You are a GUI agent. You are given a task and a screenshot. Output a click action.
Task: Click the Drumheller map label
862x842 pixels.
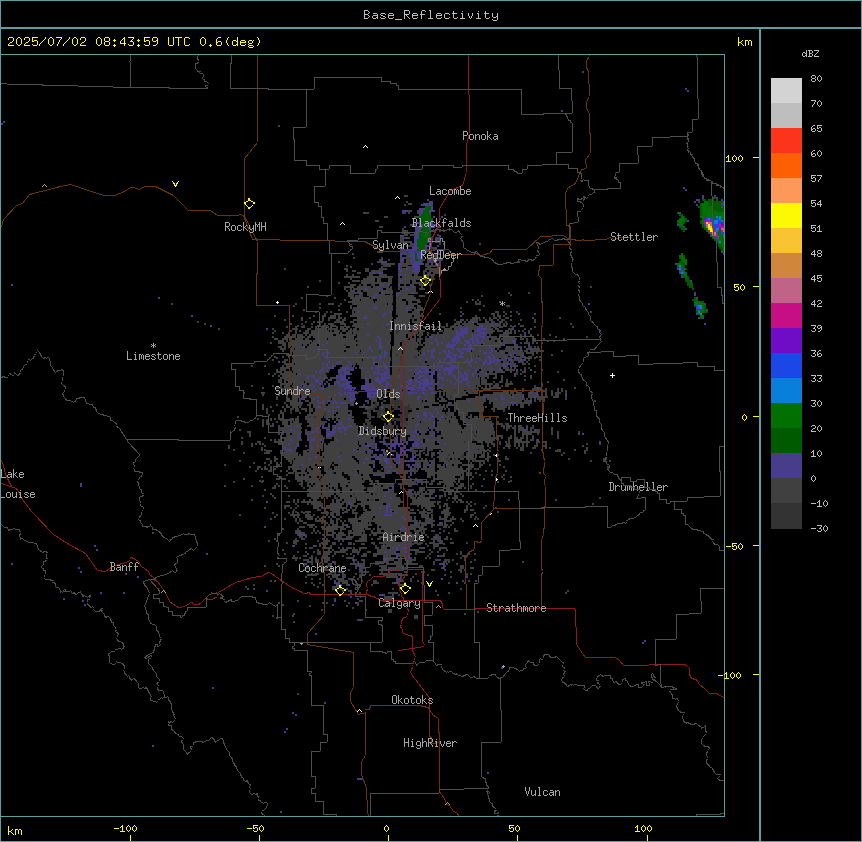point(638,487)
